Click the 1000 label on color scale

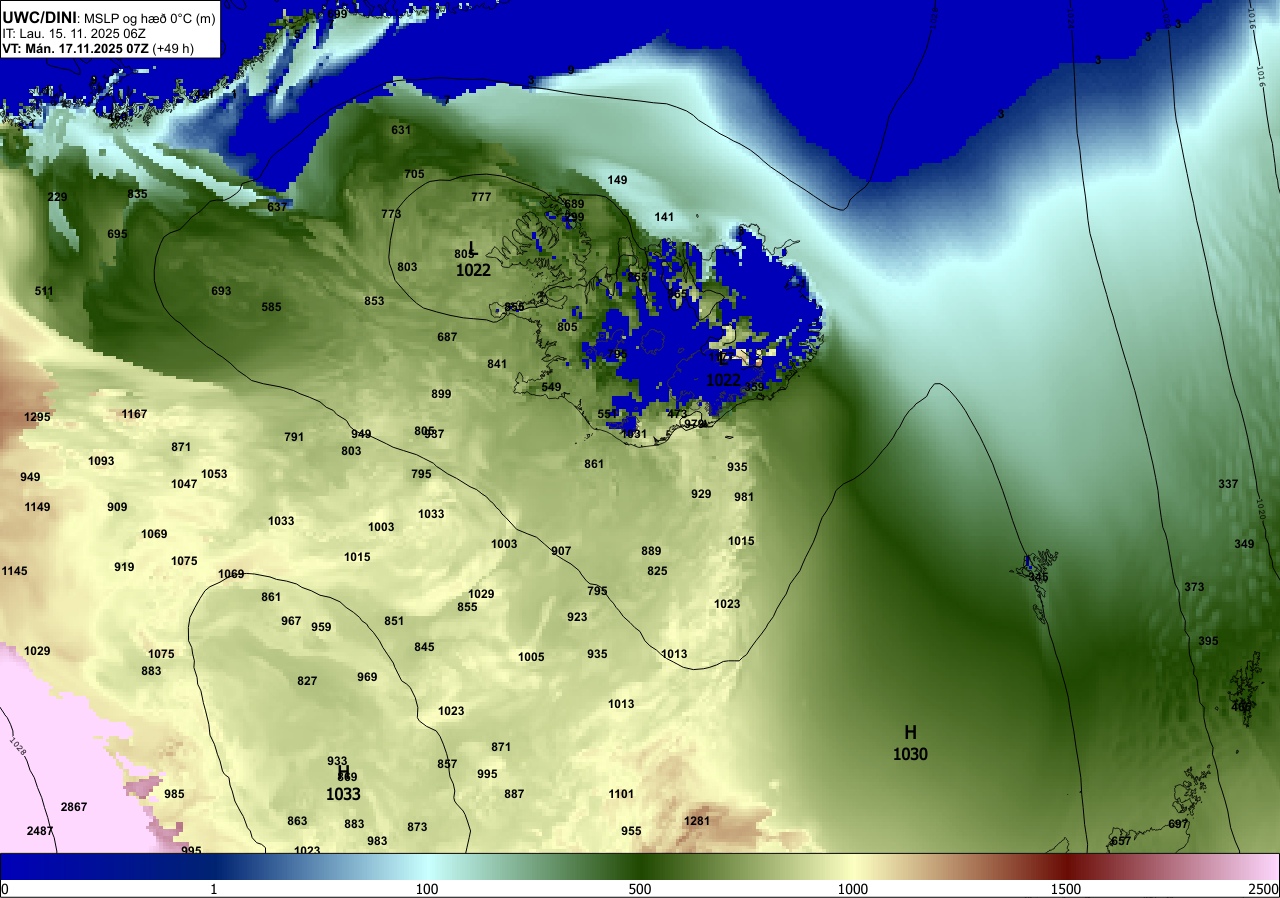pyautogui.click(x=852, y=889)
